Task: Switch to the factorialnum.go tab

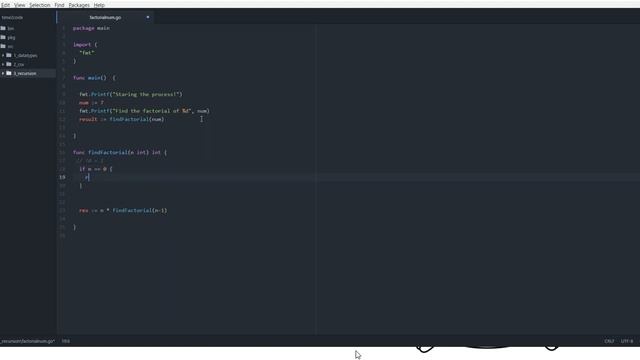Action: (105, 18)
